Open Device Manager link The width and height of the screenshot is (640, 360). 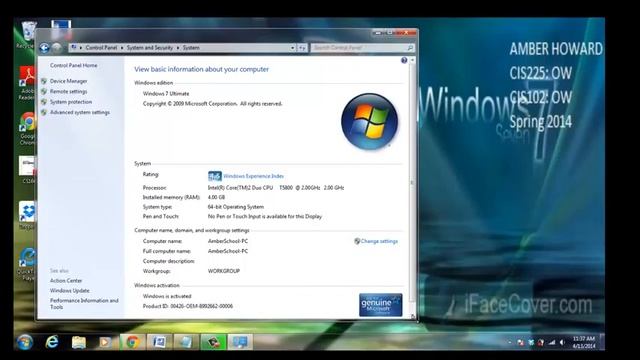coord(68,81)
